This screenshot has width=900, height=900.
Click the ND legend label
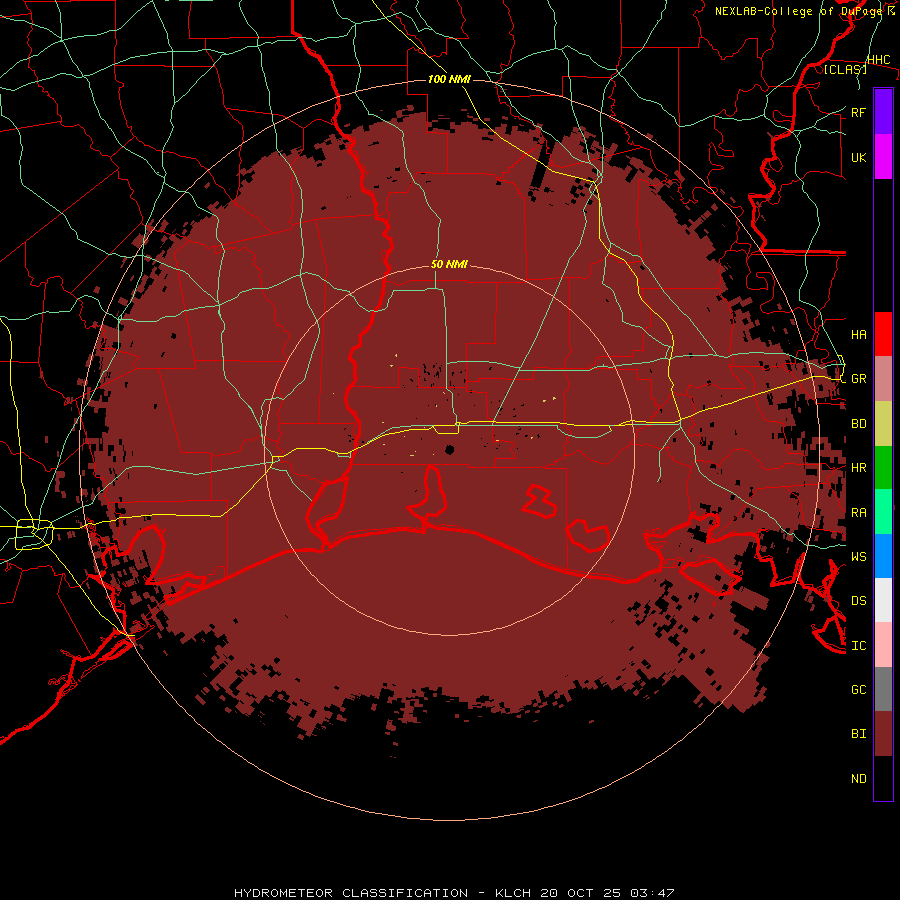859,779
